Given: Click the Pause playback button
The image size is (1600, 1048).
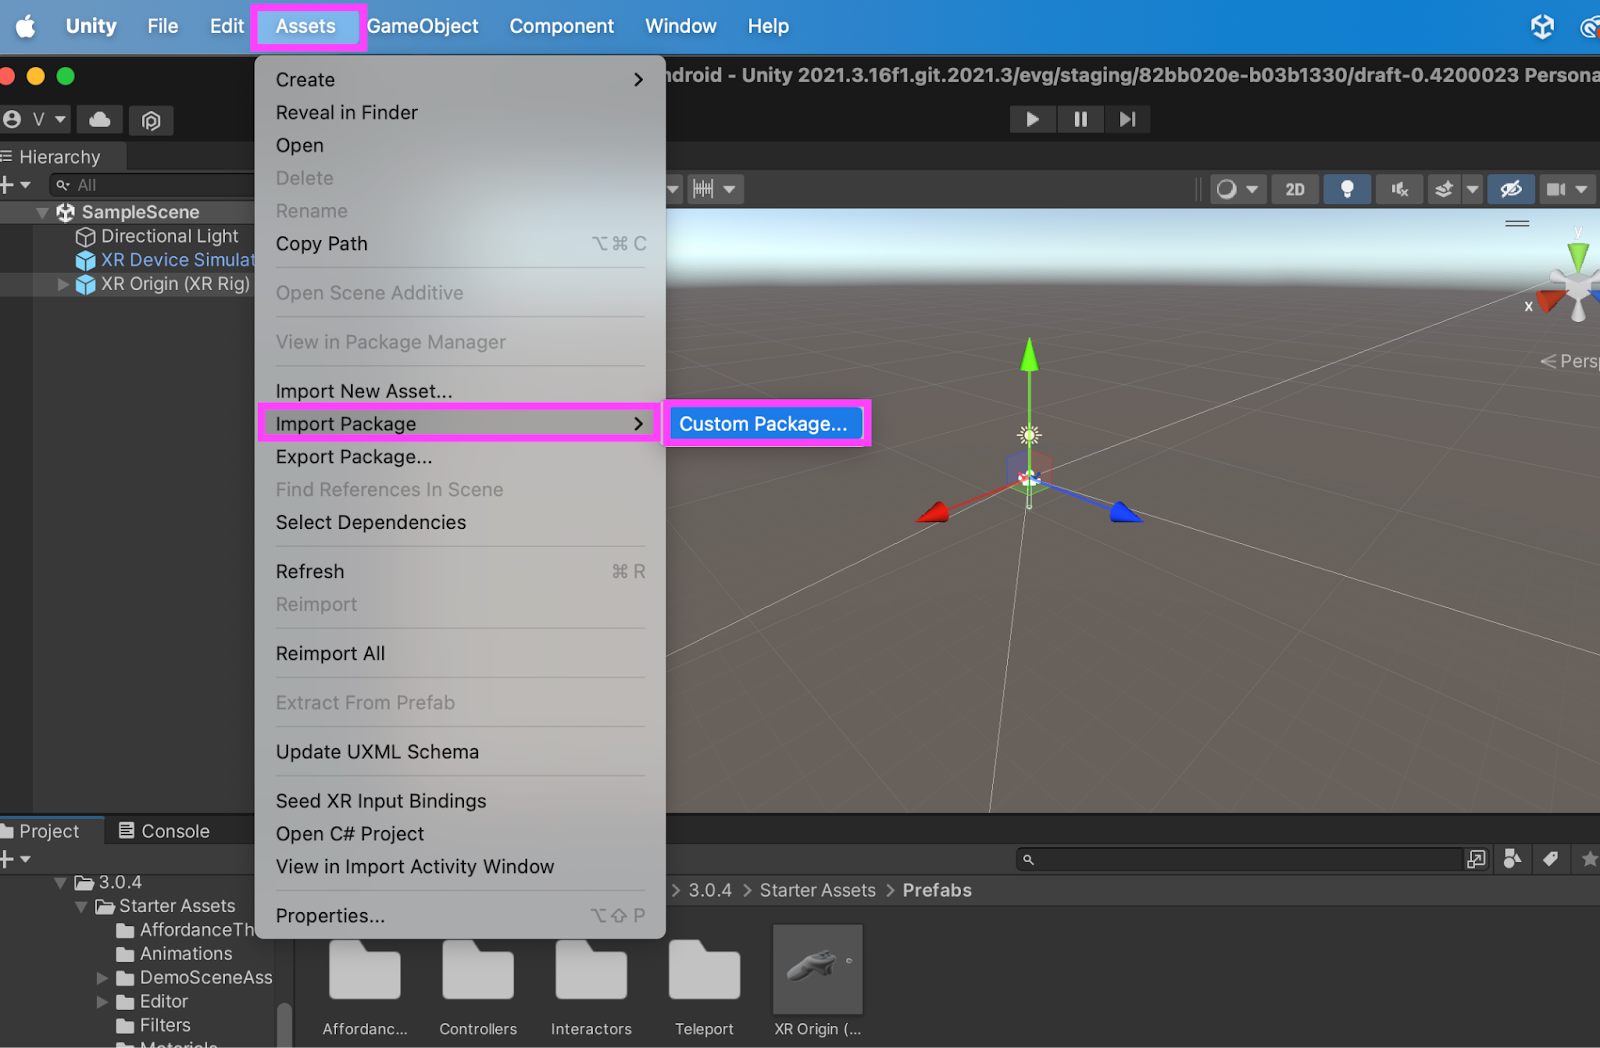Looking at the screenshot, I should coord(1080,119).
